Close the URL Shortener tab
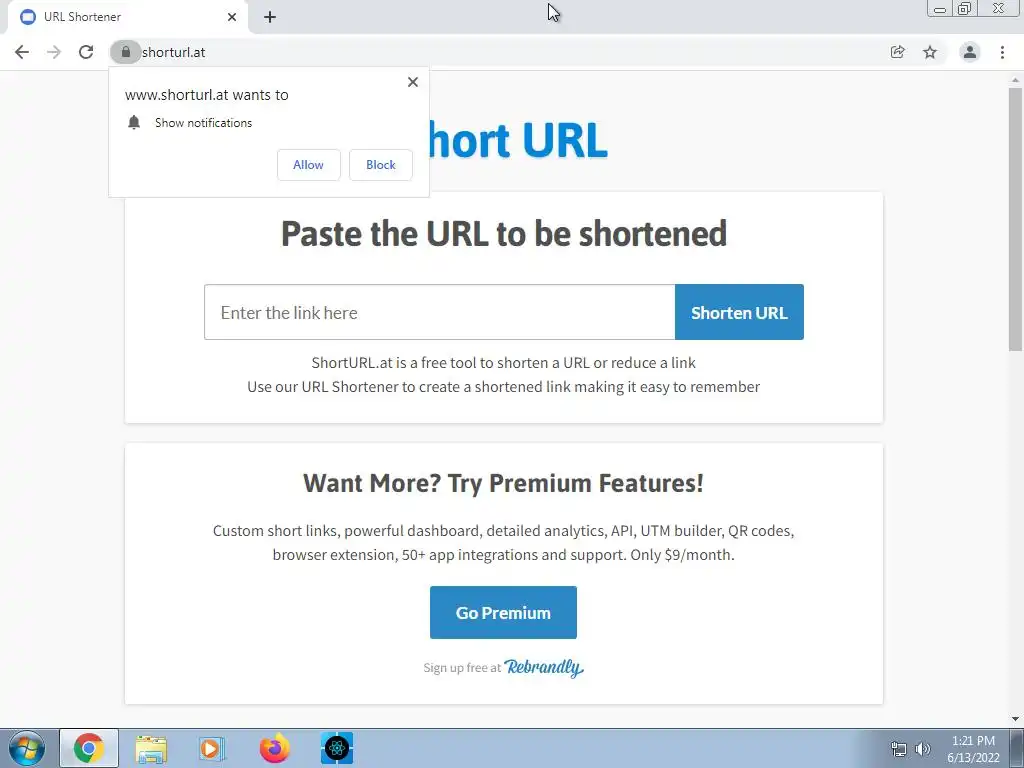 232,17
